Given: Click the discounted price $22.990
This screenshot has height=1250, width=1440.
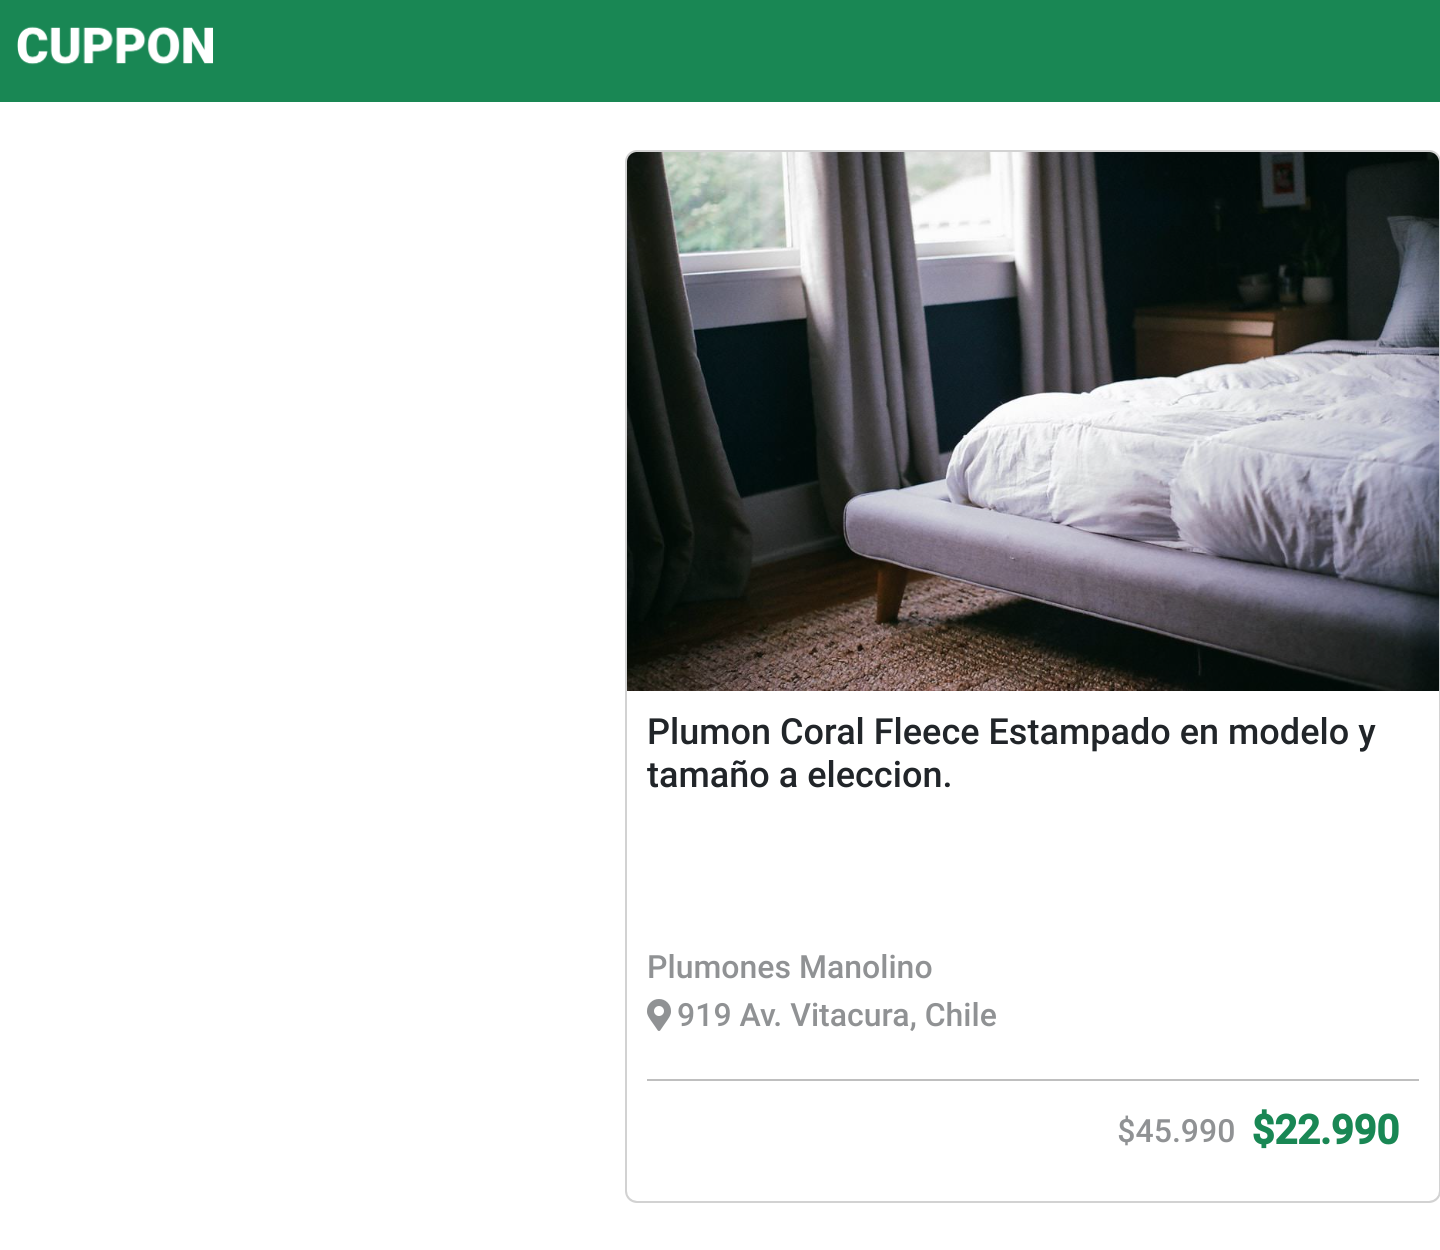Looking at the screenshot, I should 1326,1130.
